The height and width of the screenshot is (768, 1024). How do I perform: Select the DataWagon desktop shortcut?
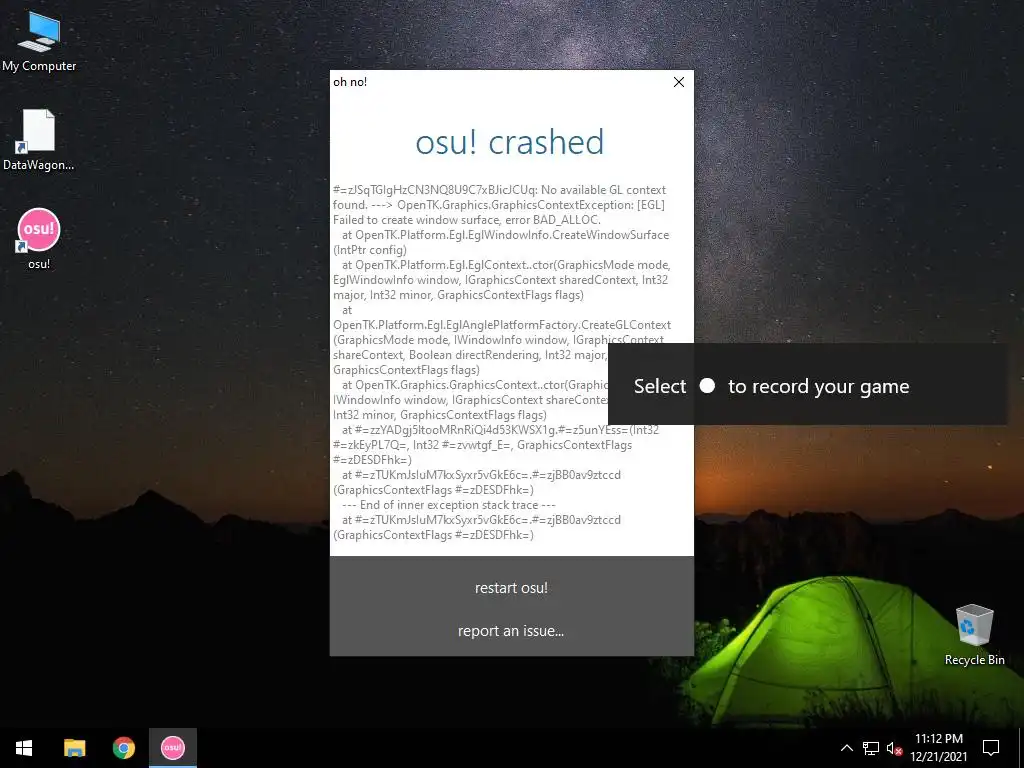(x=39, y=140)
